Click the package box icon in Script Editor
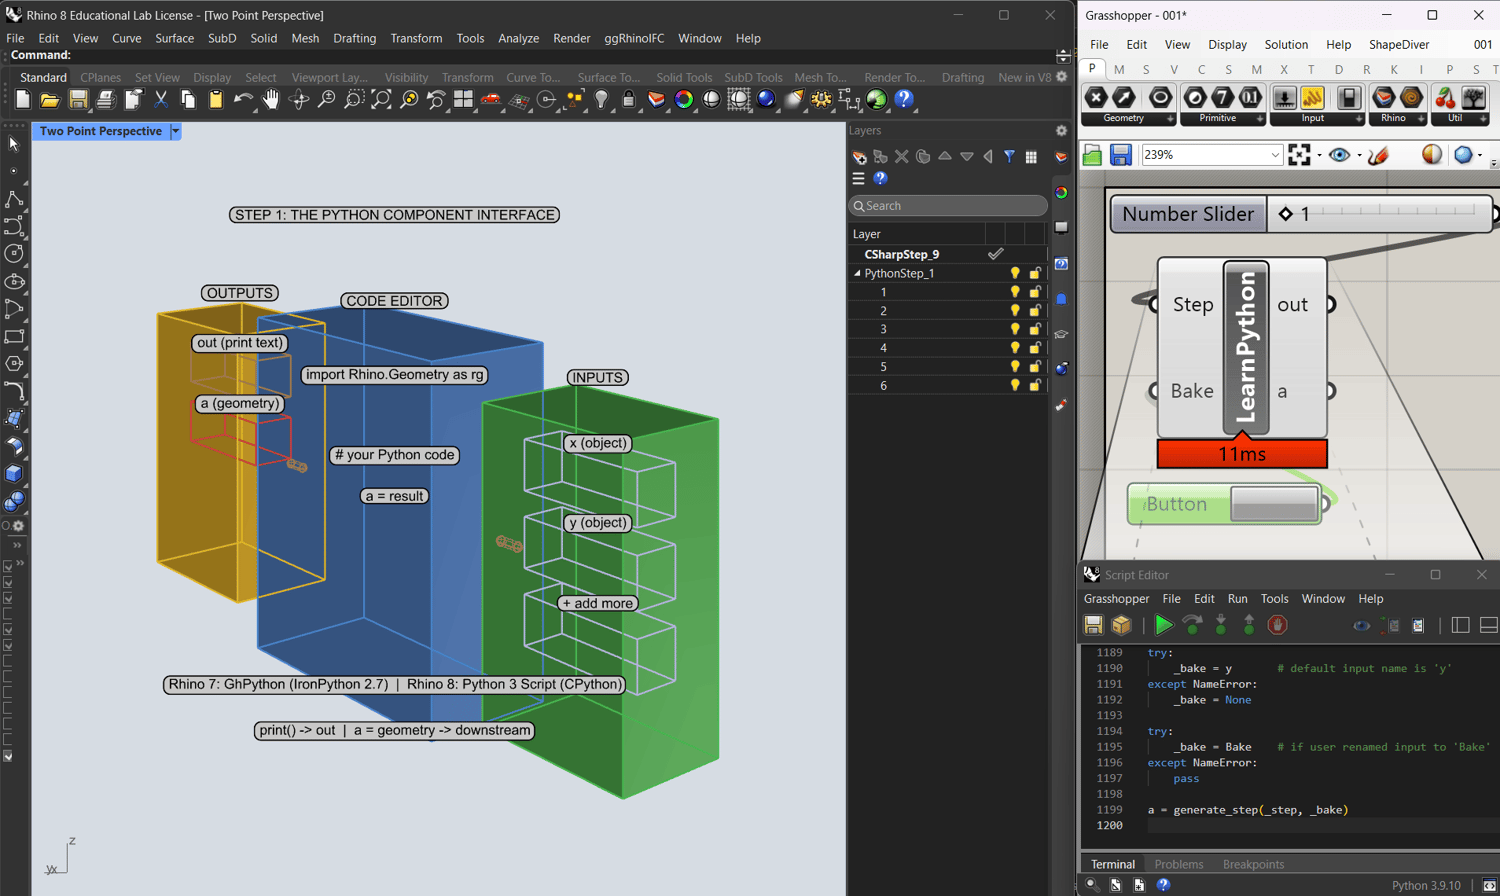 1121,625
